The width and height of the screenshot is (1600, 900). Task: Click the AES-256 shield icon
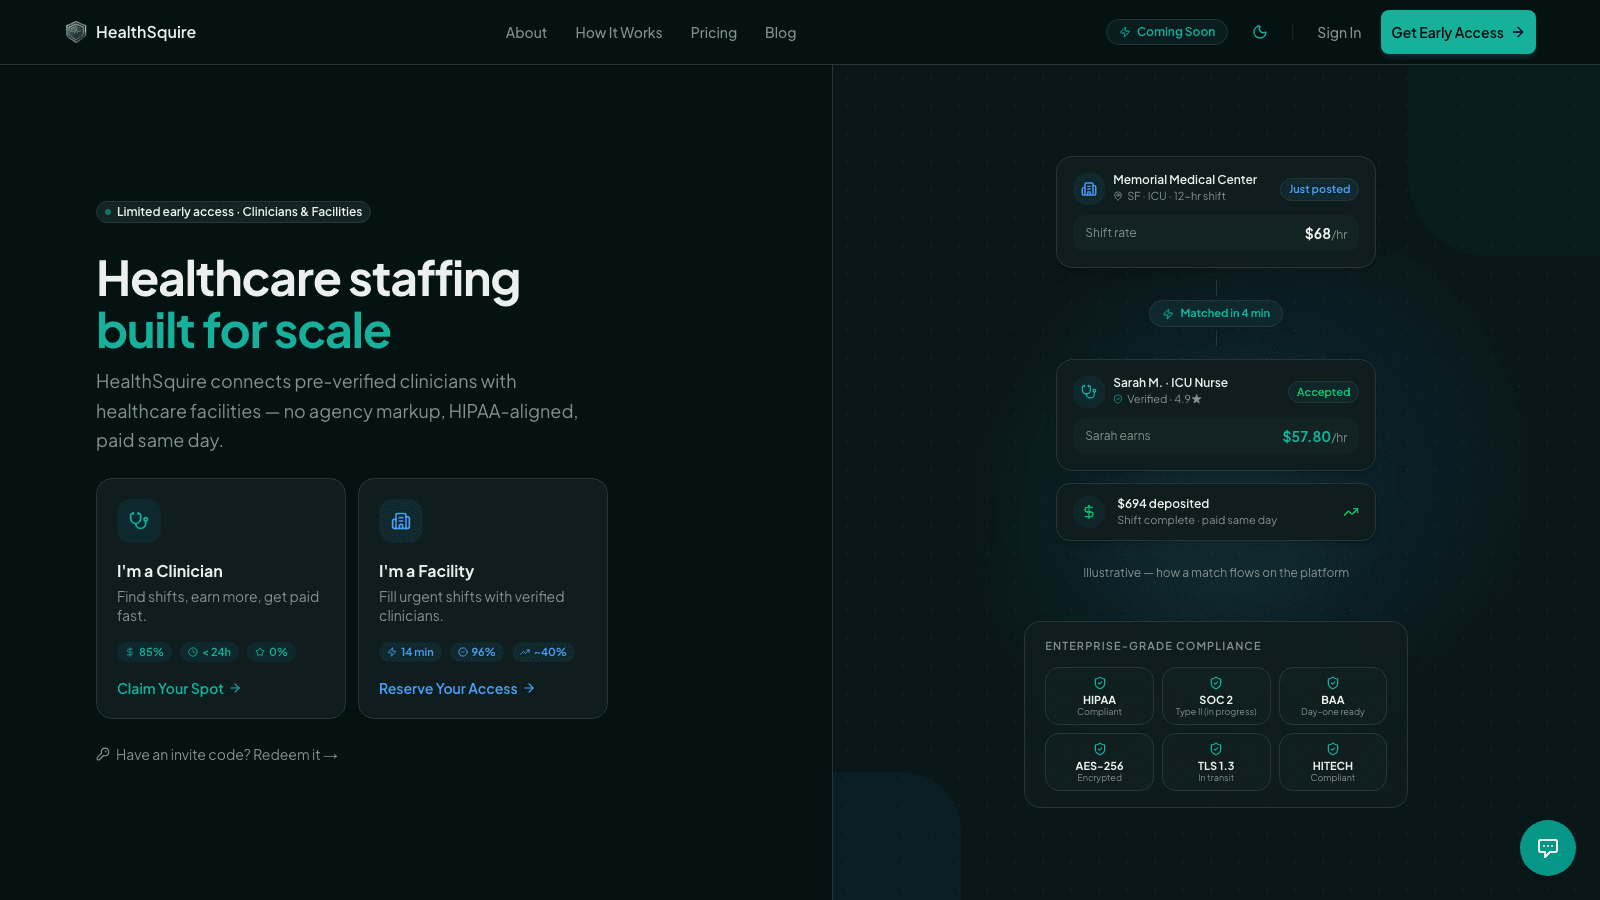(1100, 749)
